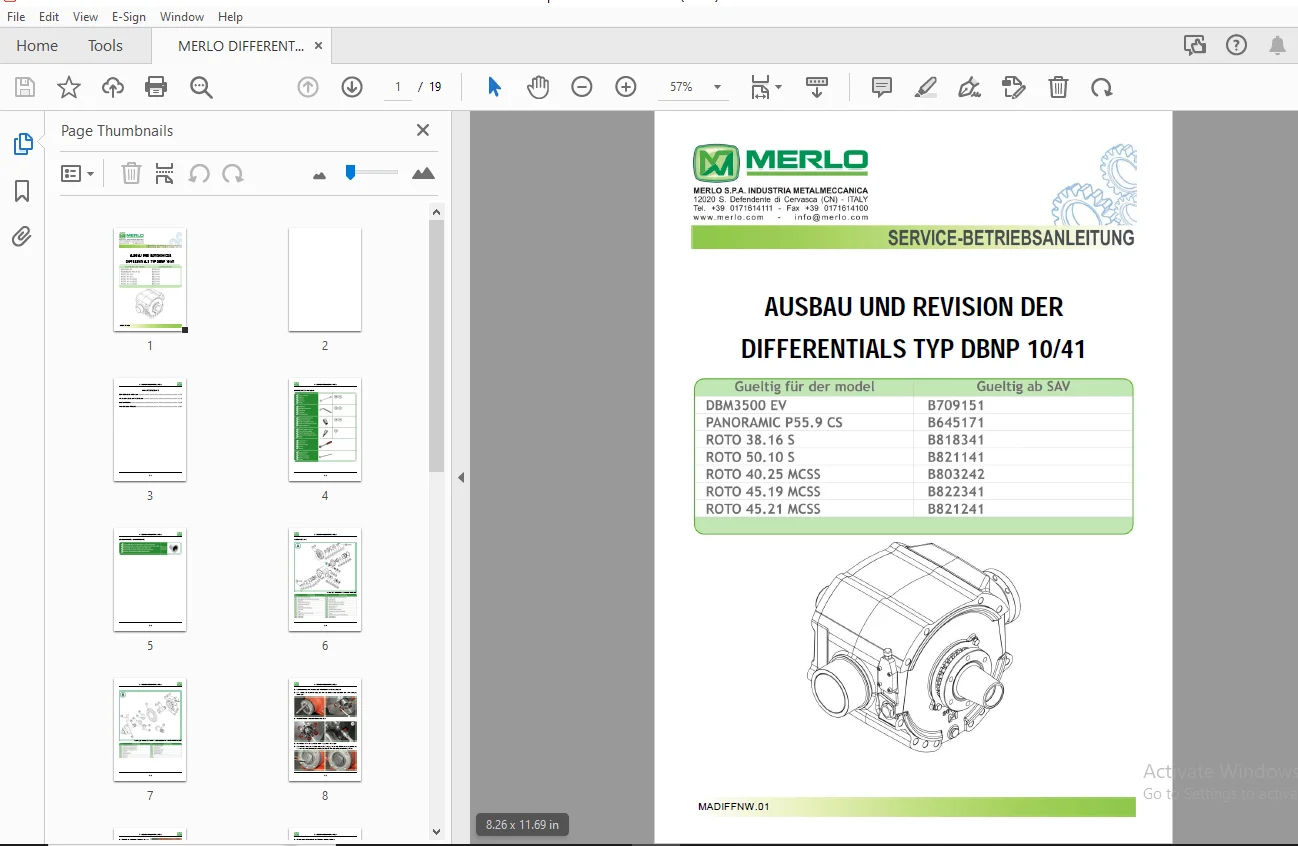Click the current page number field

(397, 87)
